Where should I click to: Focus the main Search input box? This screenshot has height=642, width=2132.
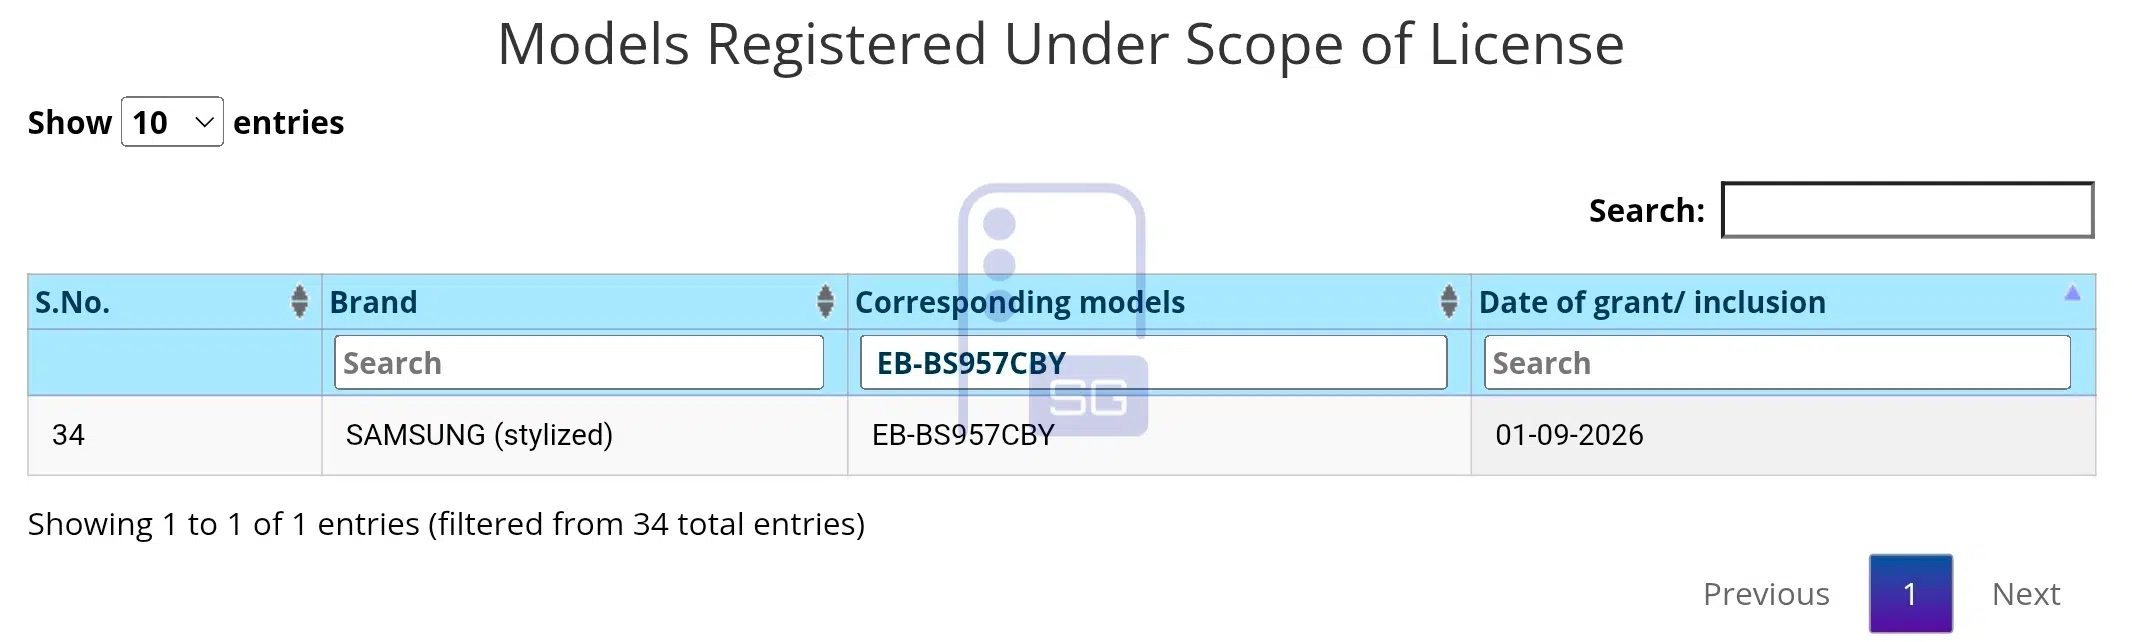(1907, 210)
